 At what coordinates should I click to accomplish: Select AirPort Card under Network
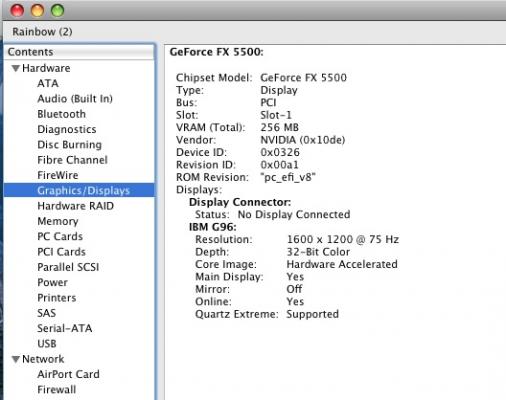coord(68,375)
